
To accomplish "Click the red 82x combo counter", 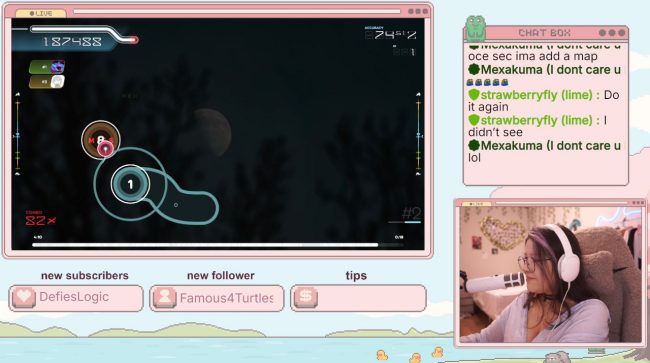I will click(40, 220).
